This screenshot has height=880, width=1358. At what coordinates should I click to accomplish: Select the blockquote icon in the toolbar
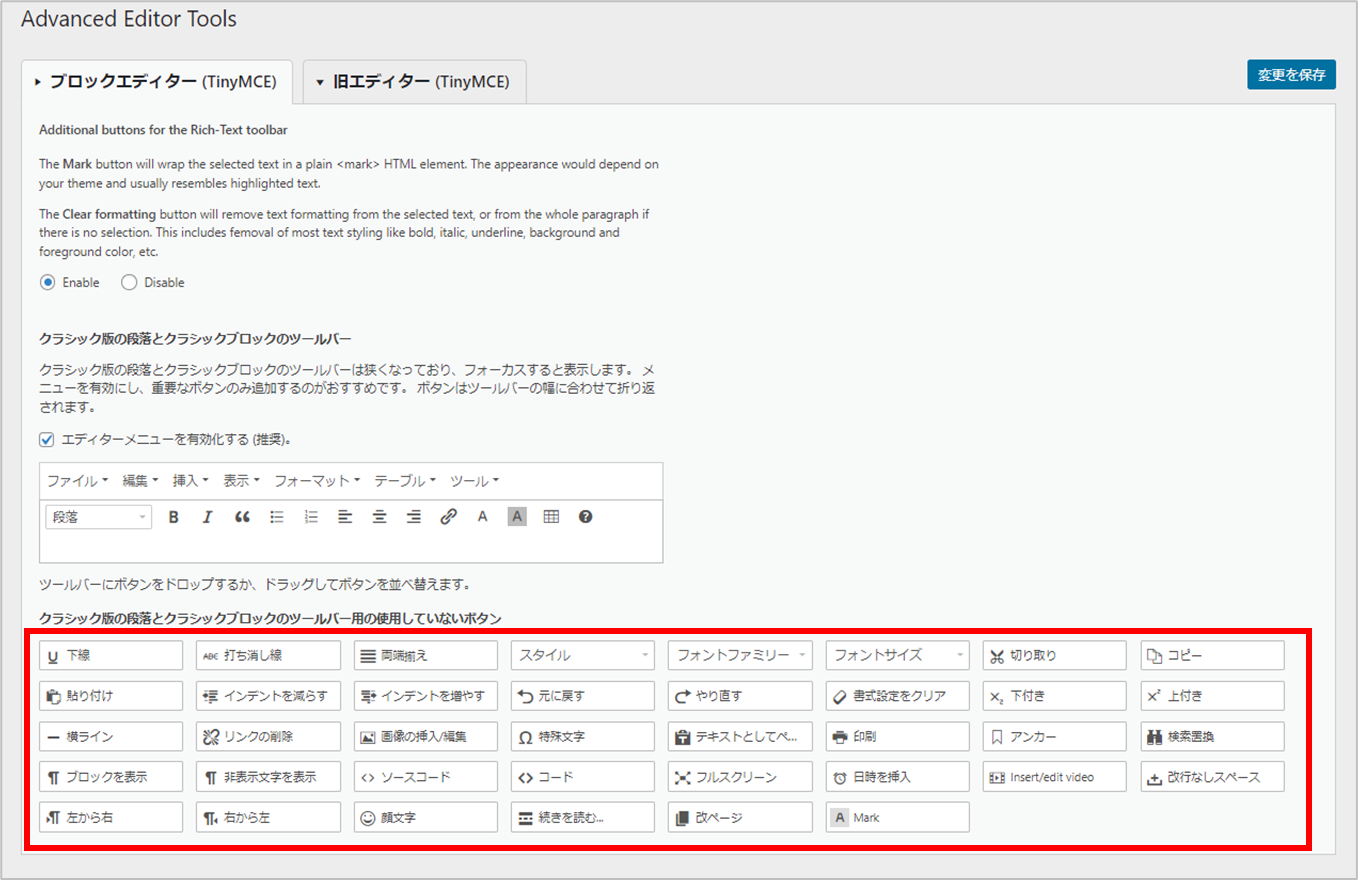click(x=242, y=516)
